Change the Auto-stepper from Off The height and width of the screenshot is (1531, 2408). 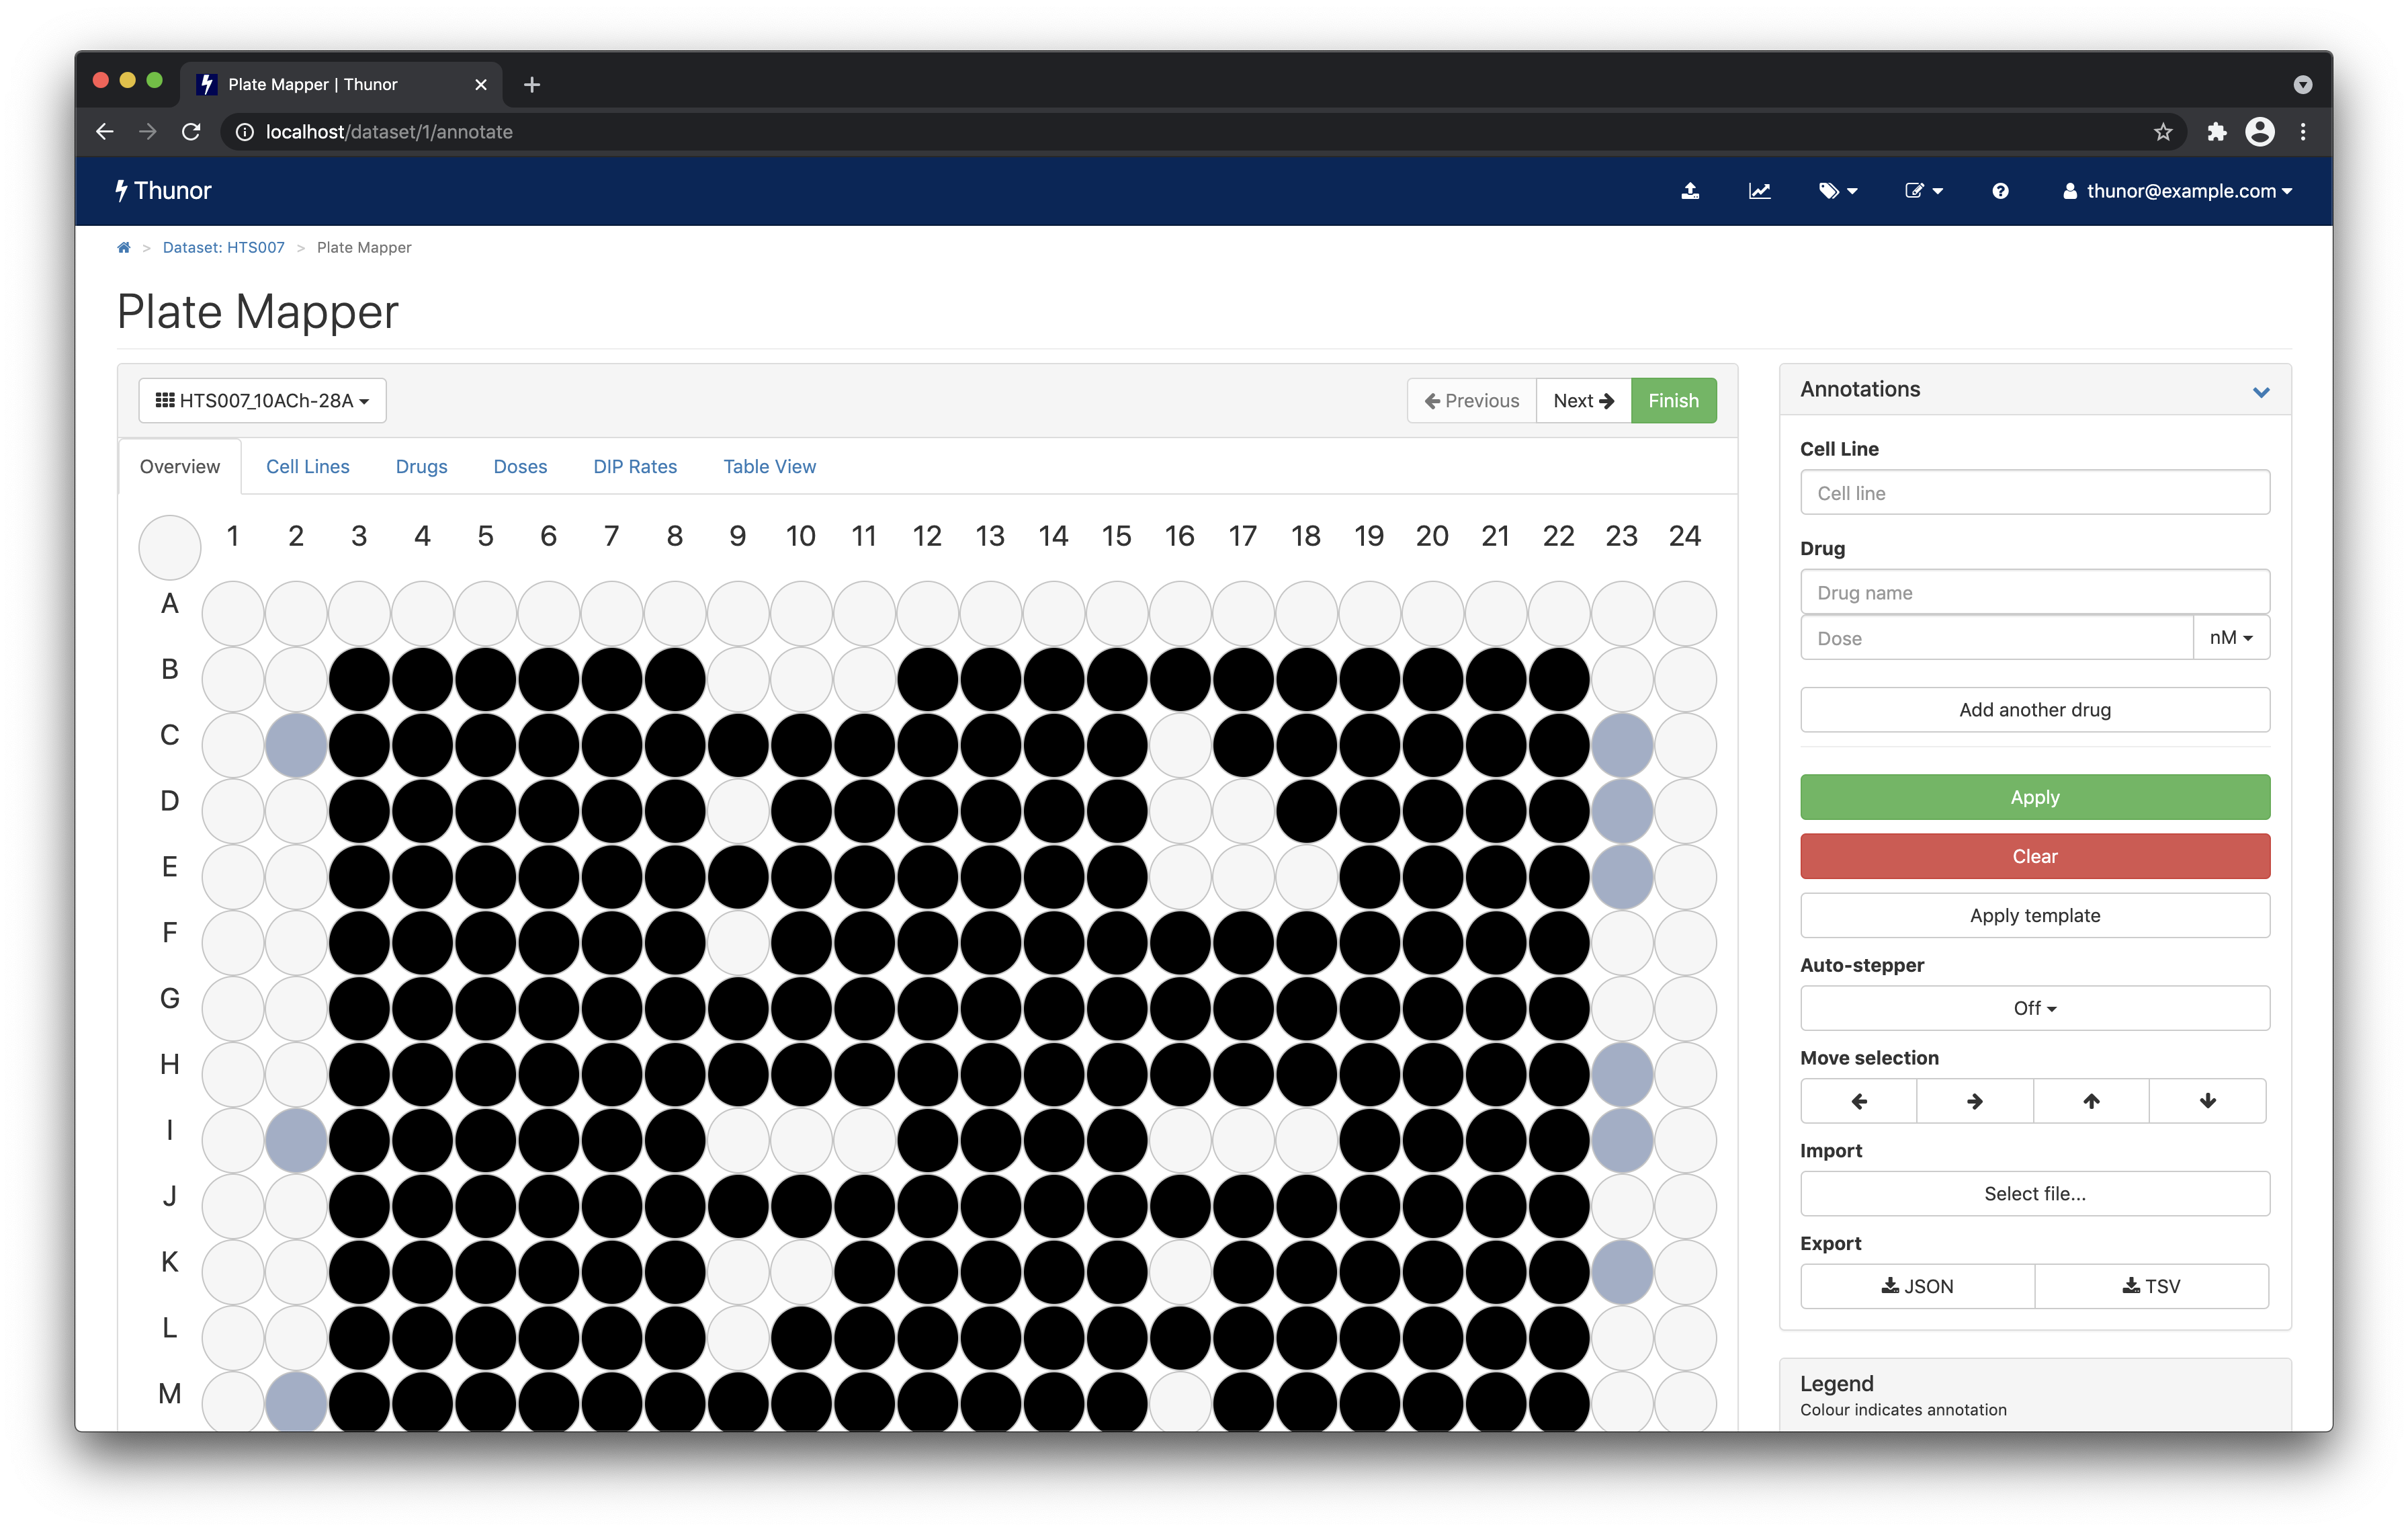[2034, 1008]
